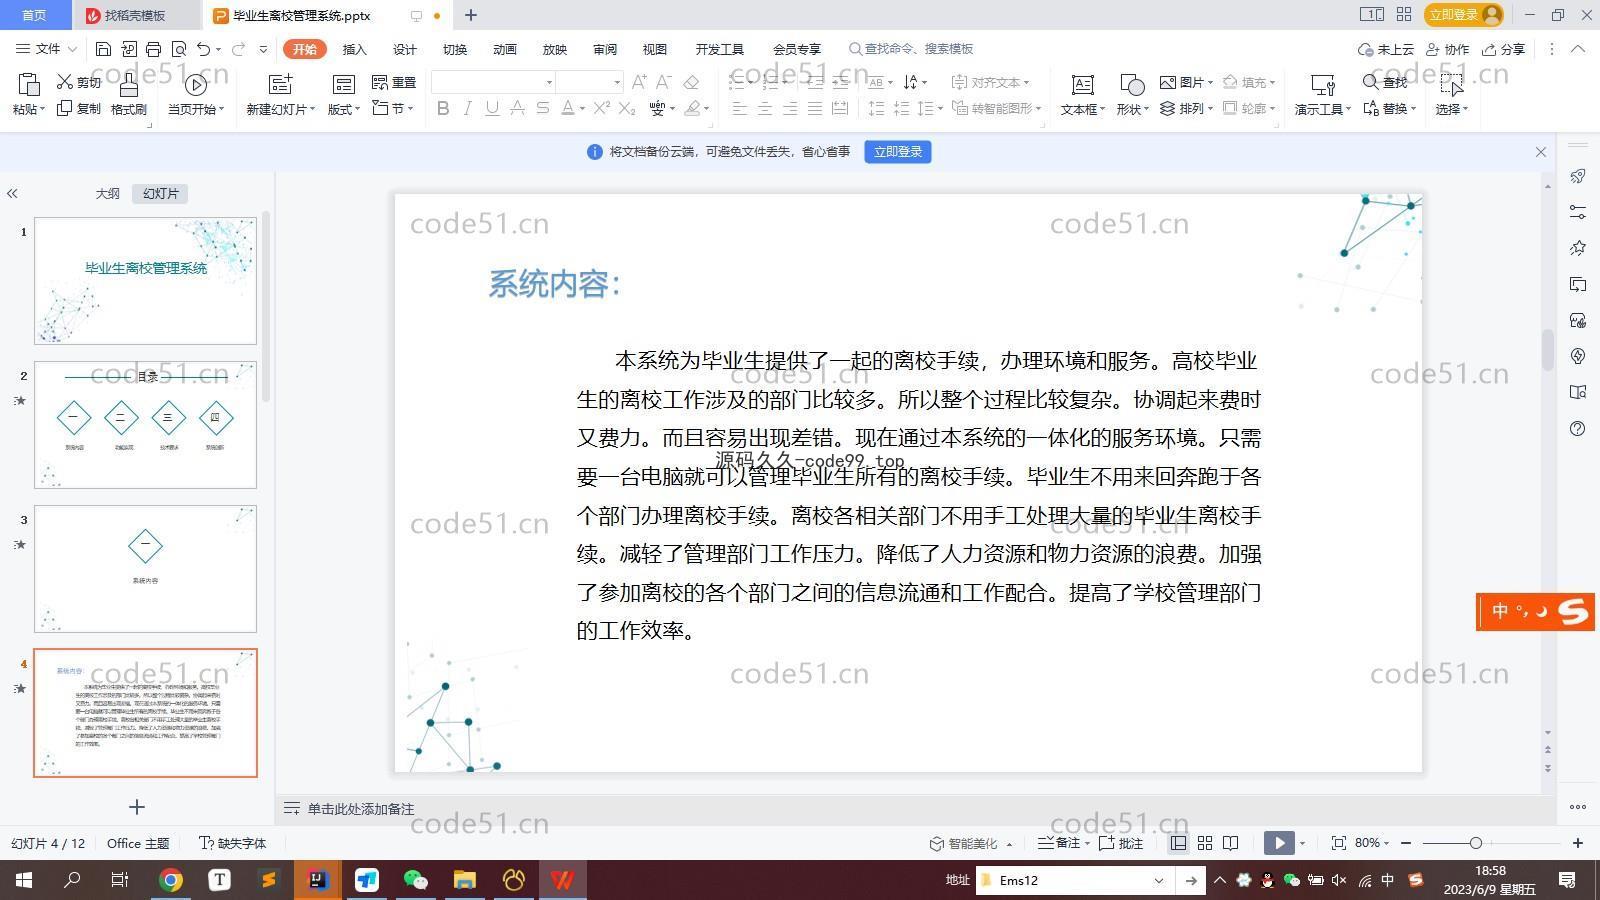Image resolution: width=1600 pixels, height=900 pixels.
Task: Toggle Bold formatting
Action: point(443,108)
